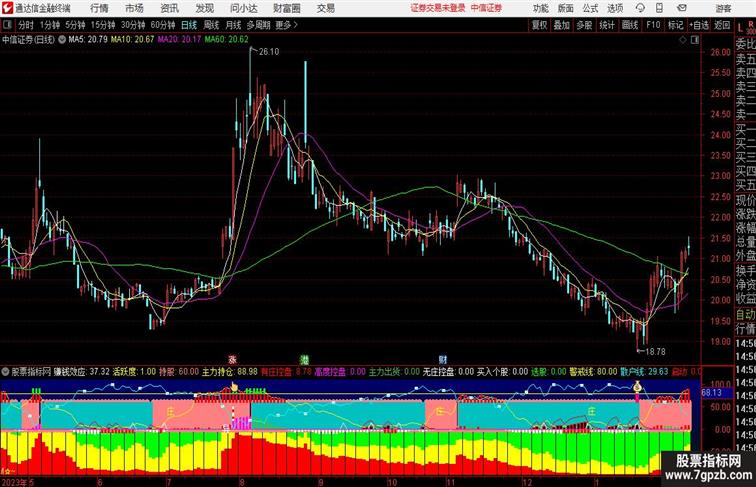Click the headset support icon
Image resolution: width=756 pixels, height=487 pixels.
point(640,8)
